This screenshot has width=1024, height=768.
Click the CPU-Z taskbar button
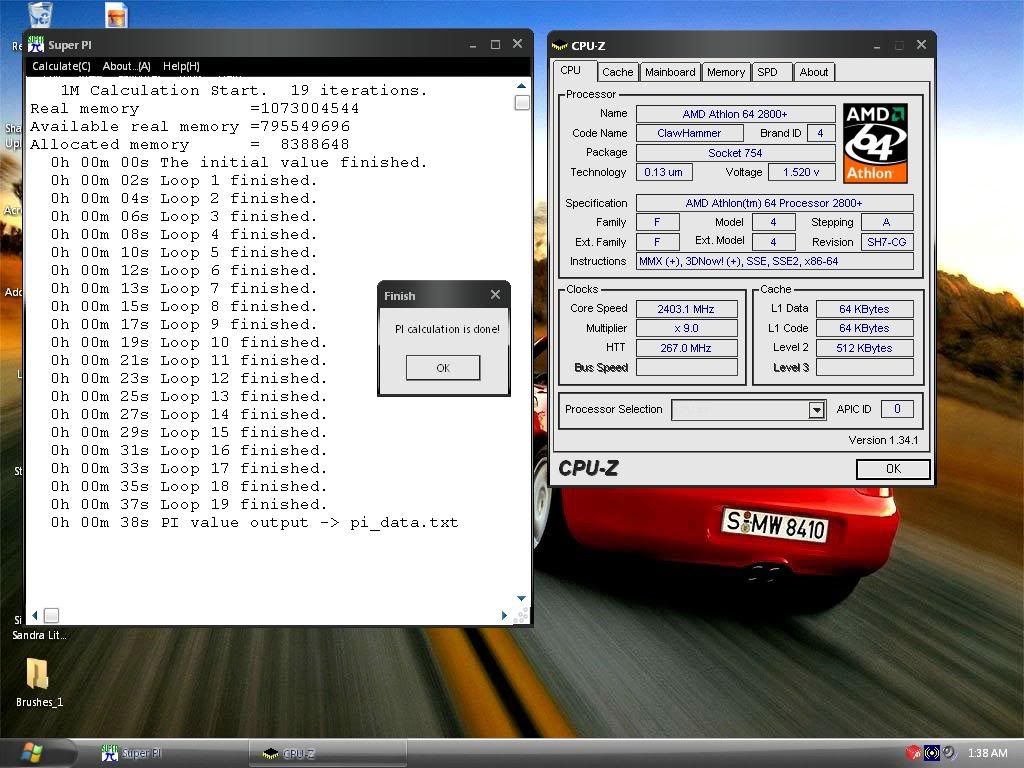coord(328,754)
